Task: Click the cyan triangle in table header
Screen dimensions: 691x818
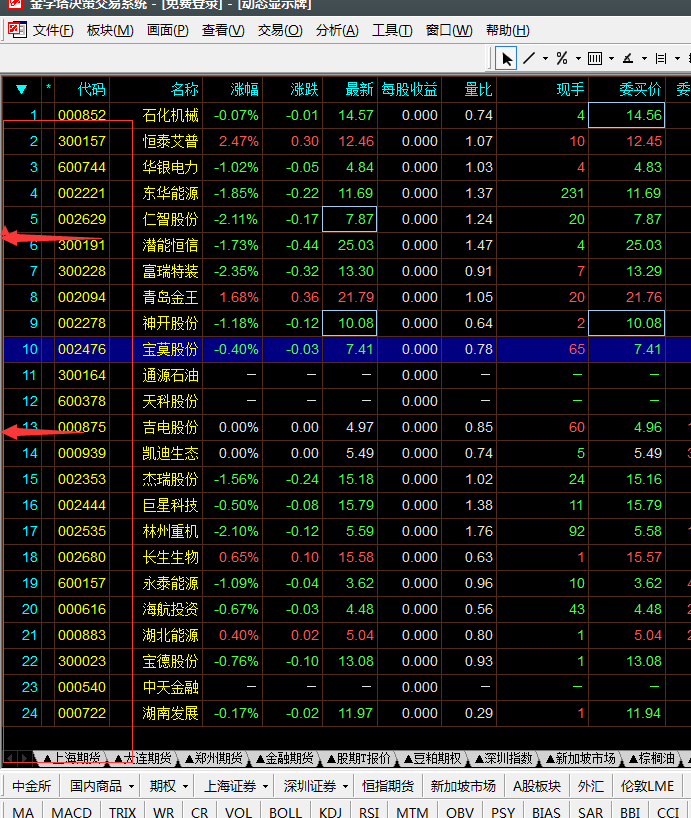Action: click(21, 90)
